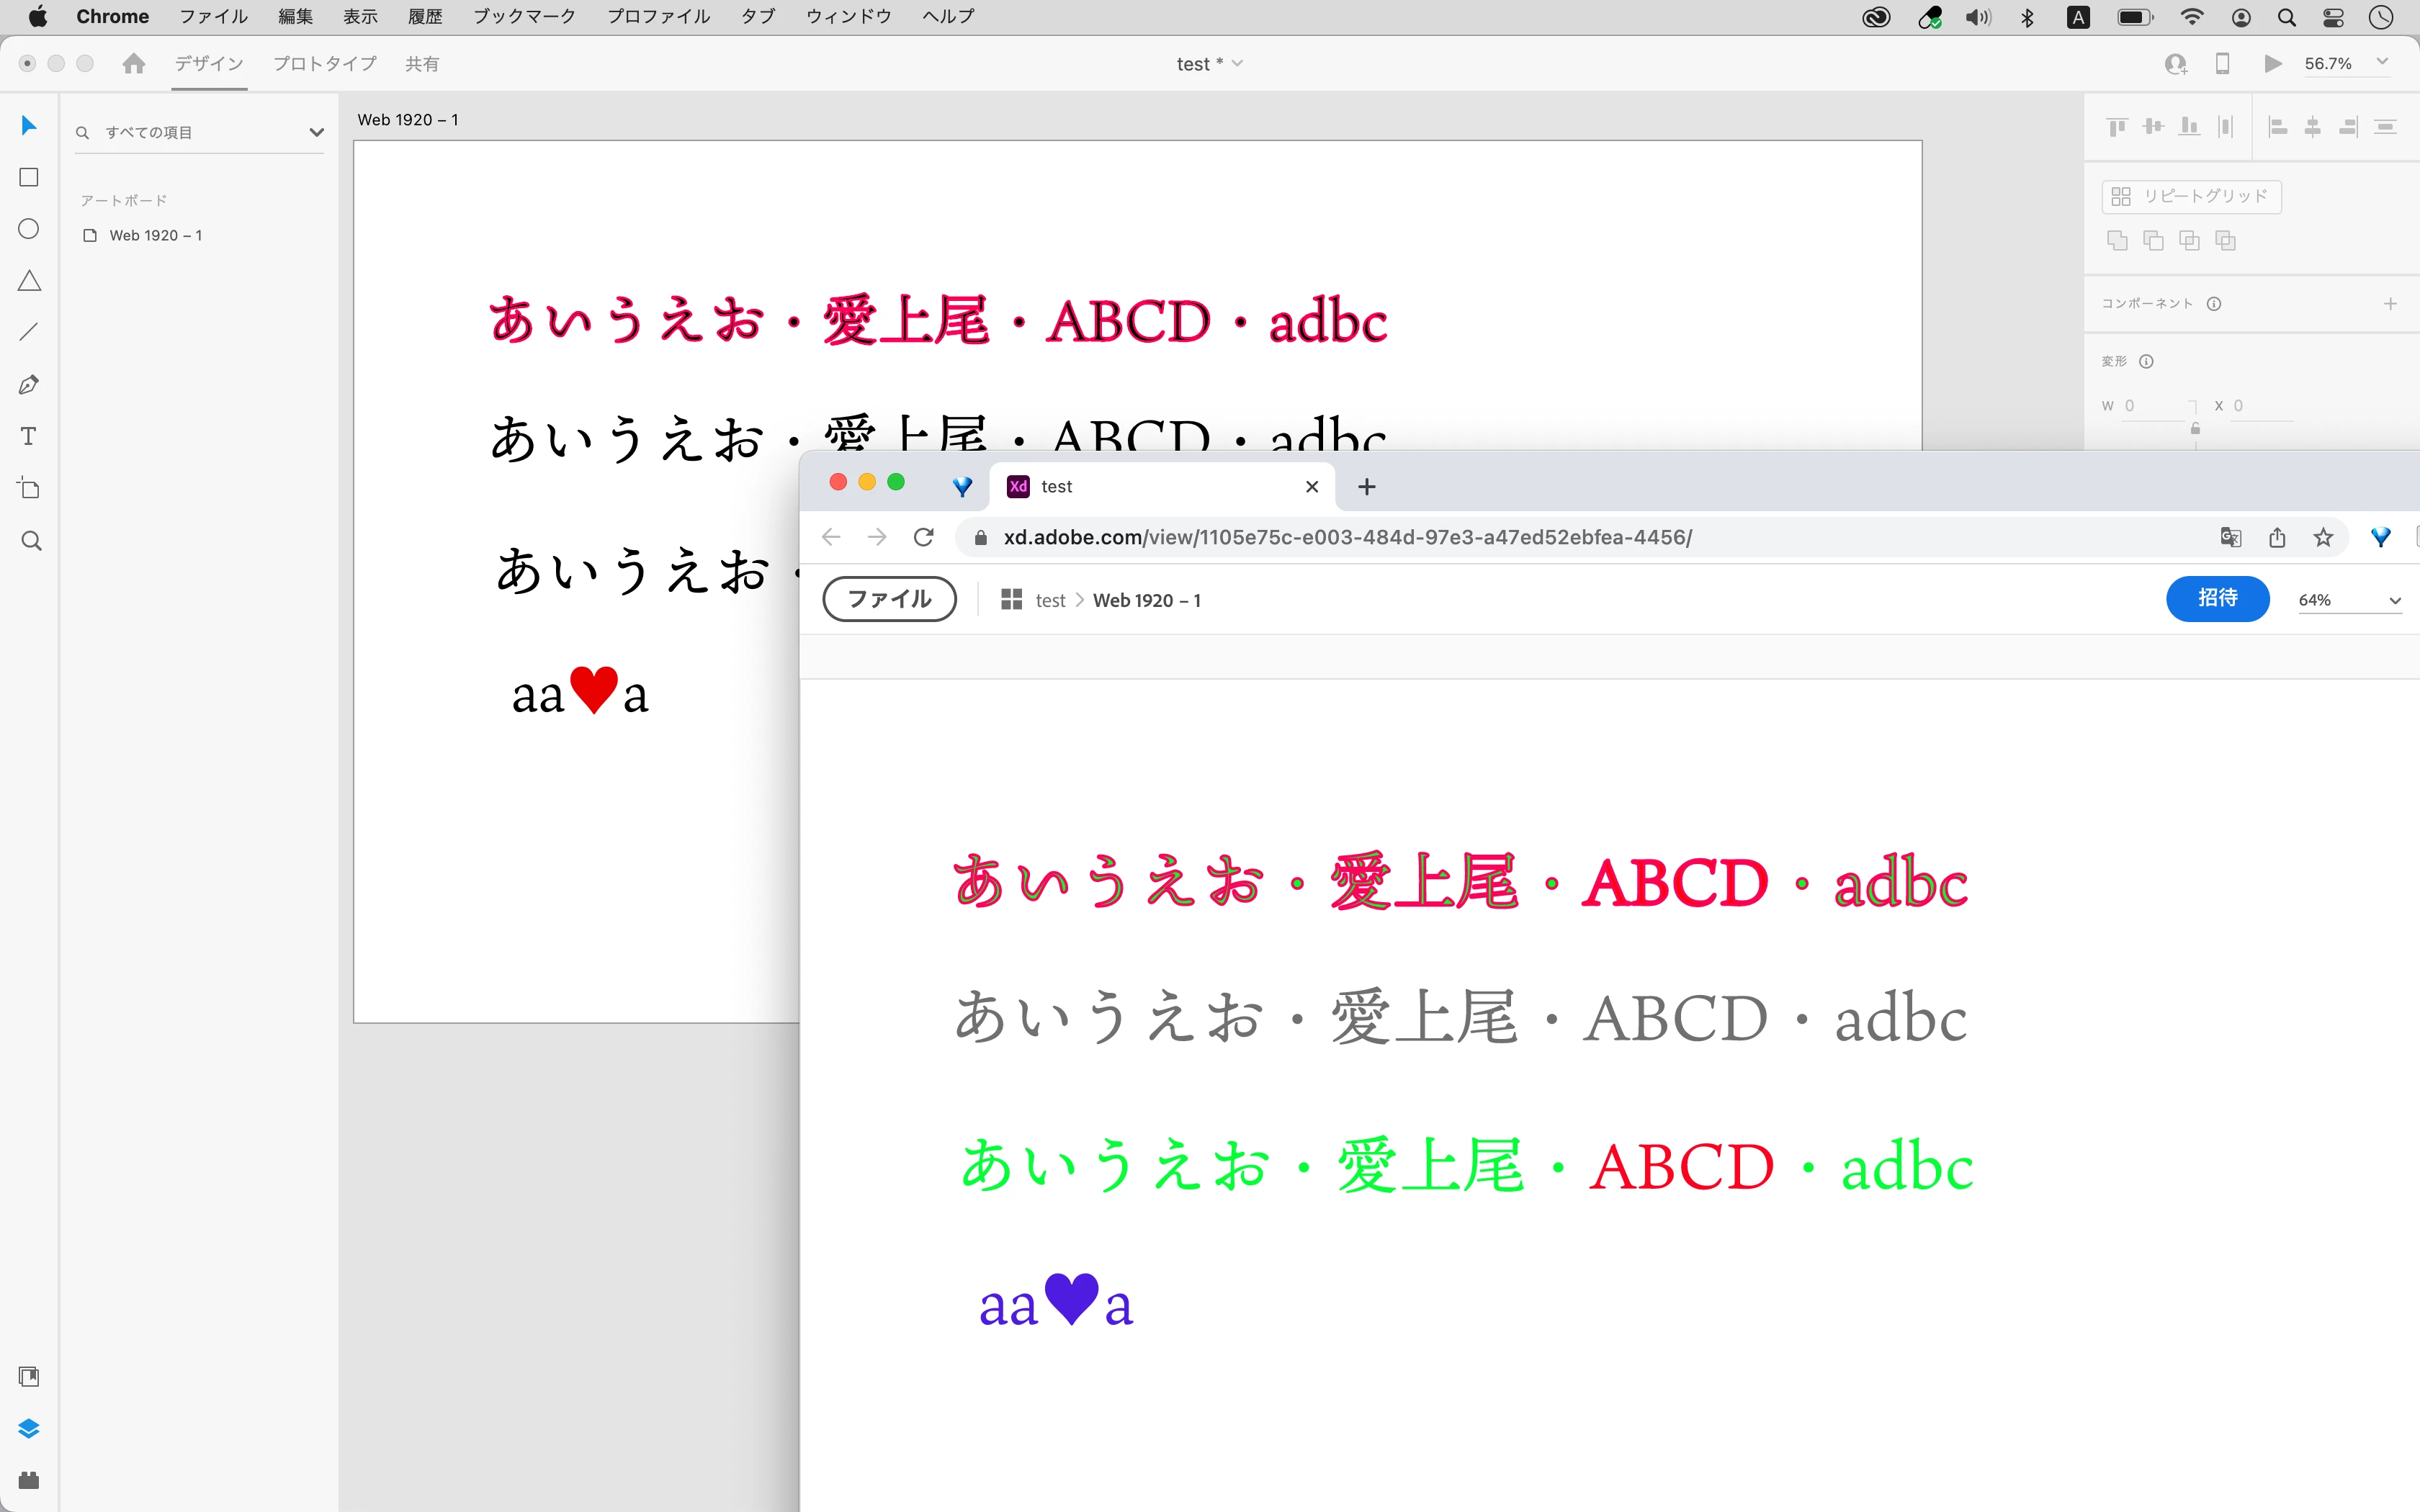Open the Plugins panel icon
Viewport: 2420px width, 1512px height.
pyautogui.click(x=29, y=1480)
